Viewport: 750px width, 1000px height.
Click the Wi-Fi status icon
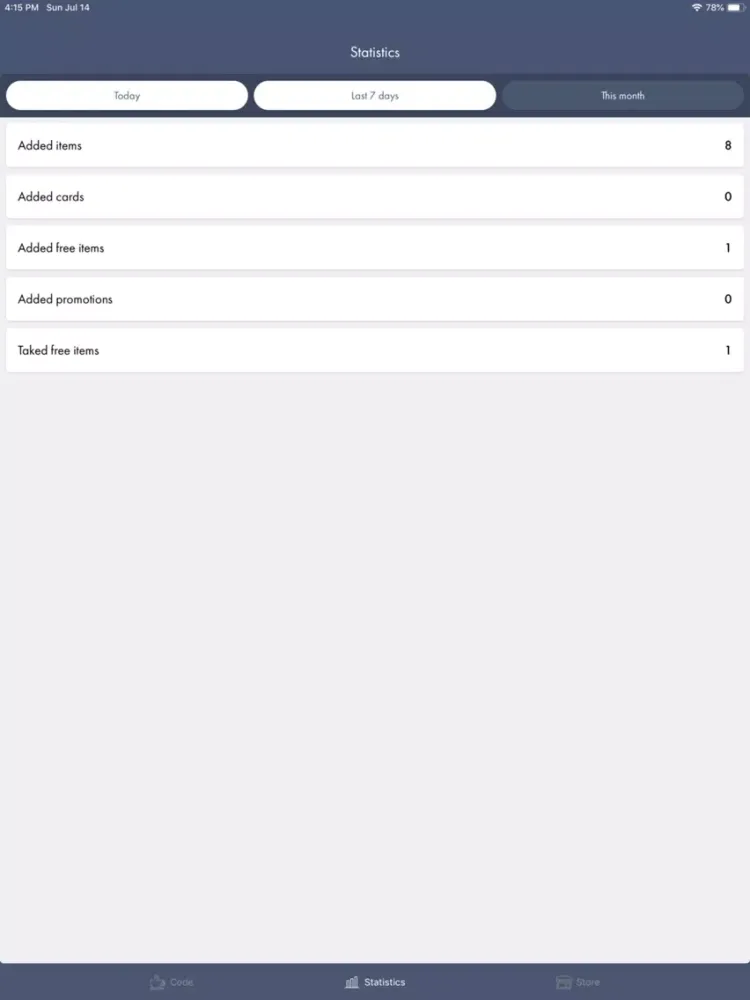click(x=696, y=8)
